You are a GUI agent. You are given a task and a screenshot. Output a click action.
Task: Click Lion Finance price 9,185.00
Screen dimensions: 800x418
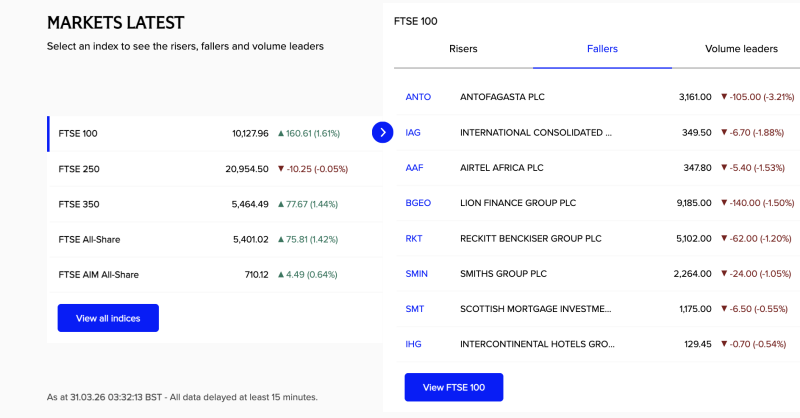(694, 203)
